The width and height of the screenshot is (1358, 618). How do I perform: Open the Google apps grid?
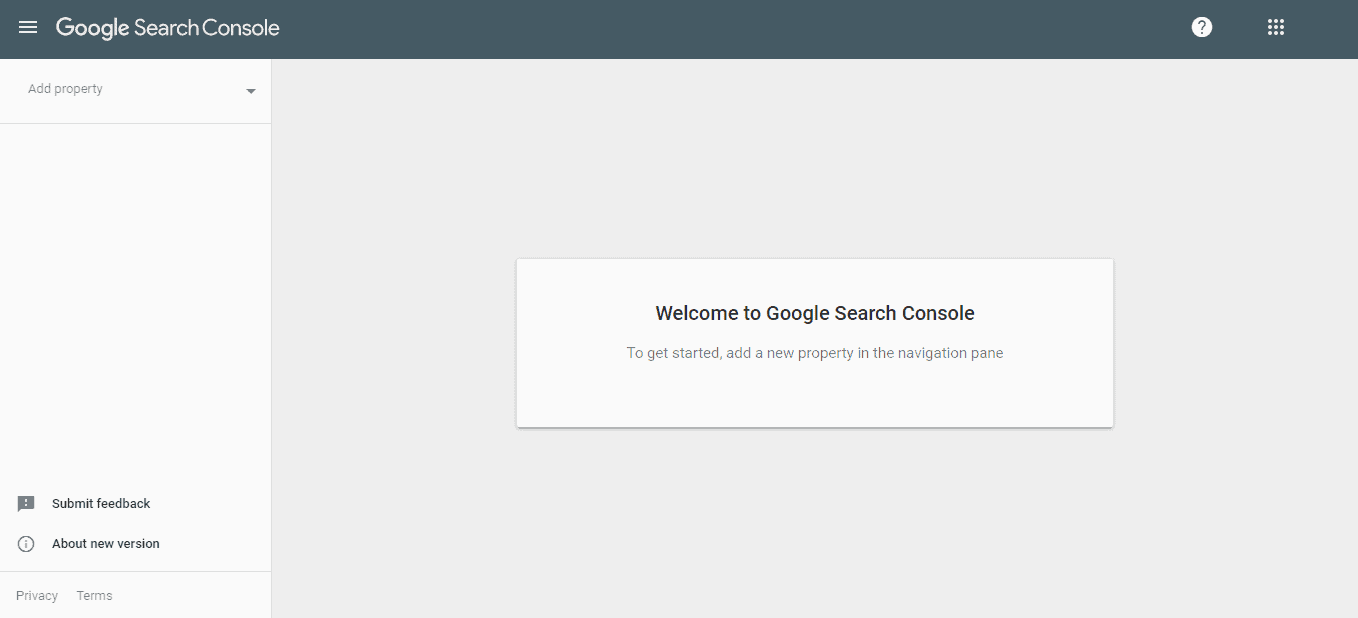[x=1276, y=28]
